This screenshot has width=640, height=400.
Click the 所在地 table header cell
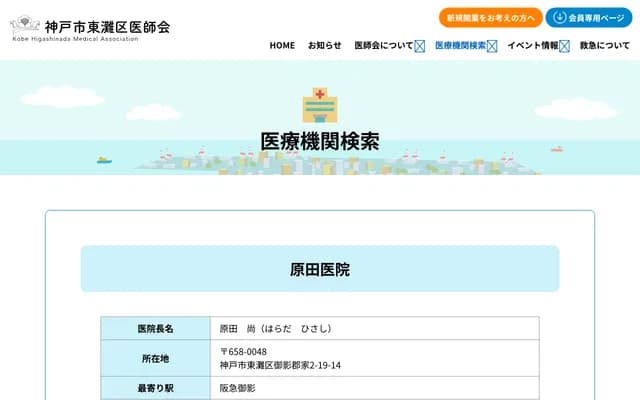(x=155, y=359)
